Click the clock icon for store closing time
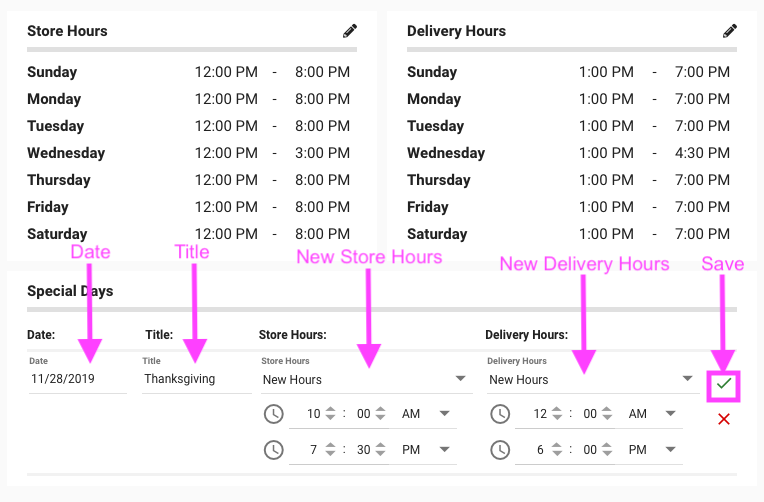This screenshot has height=502, width=764. click(273, 450)
